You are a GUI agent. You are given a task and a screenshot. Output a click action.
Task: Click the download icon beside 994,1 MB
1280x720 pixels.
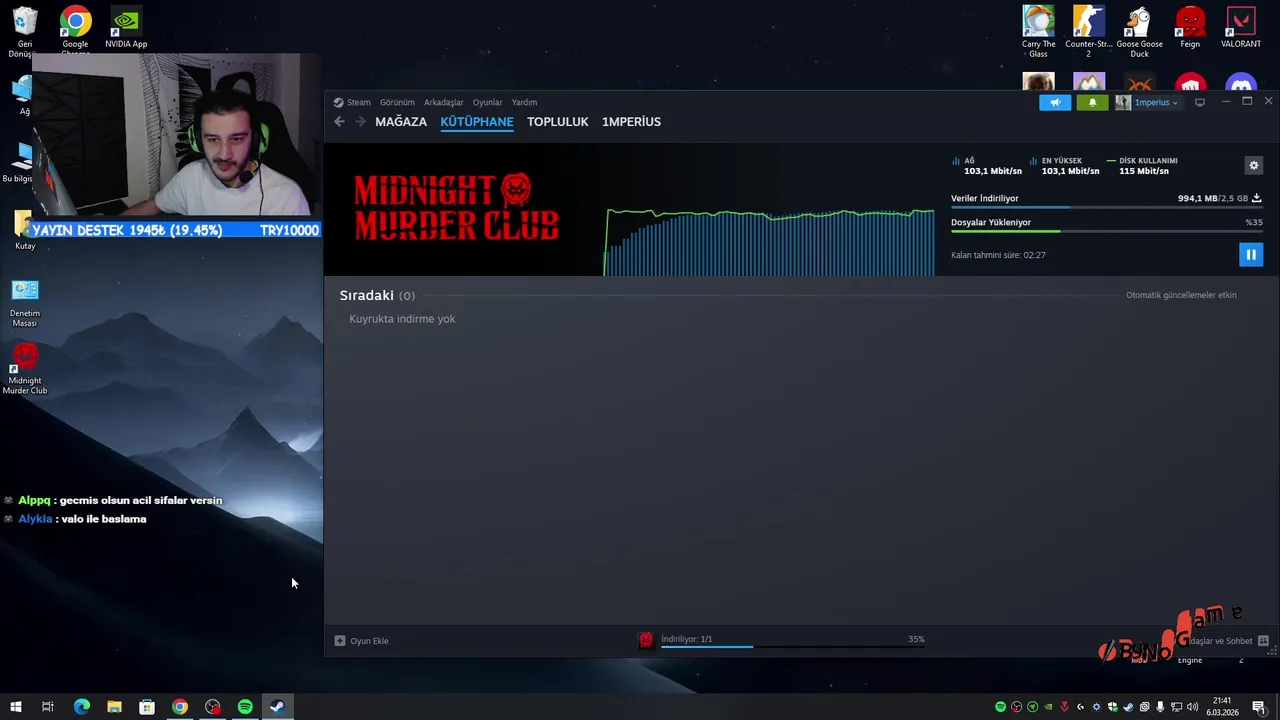coord(1257,198)
